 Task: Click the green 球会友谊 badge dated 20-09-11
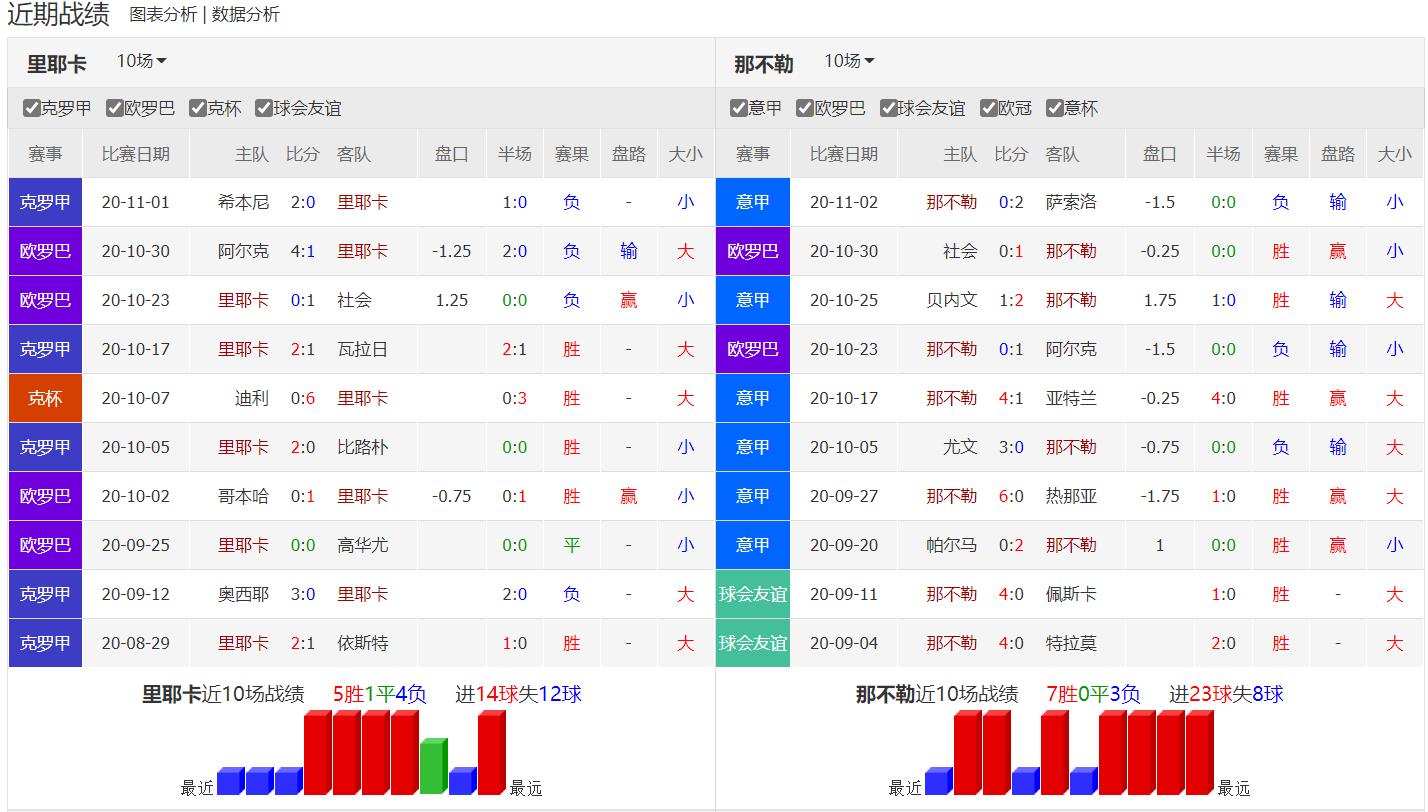(x=753, y=594)
